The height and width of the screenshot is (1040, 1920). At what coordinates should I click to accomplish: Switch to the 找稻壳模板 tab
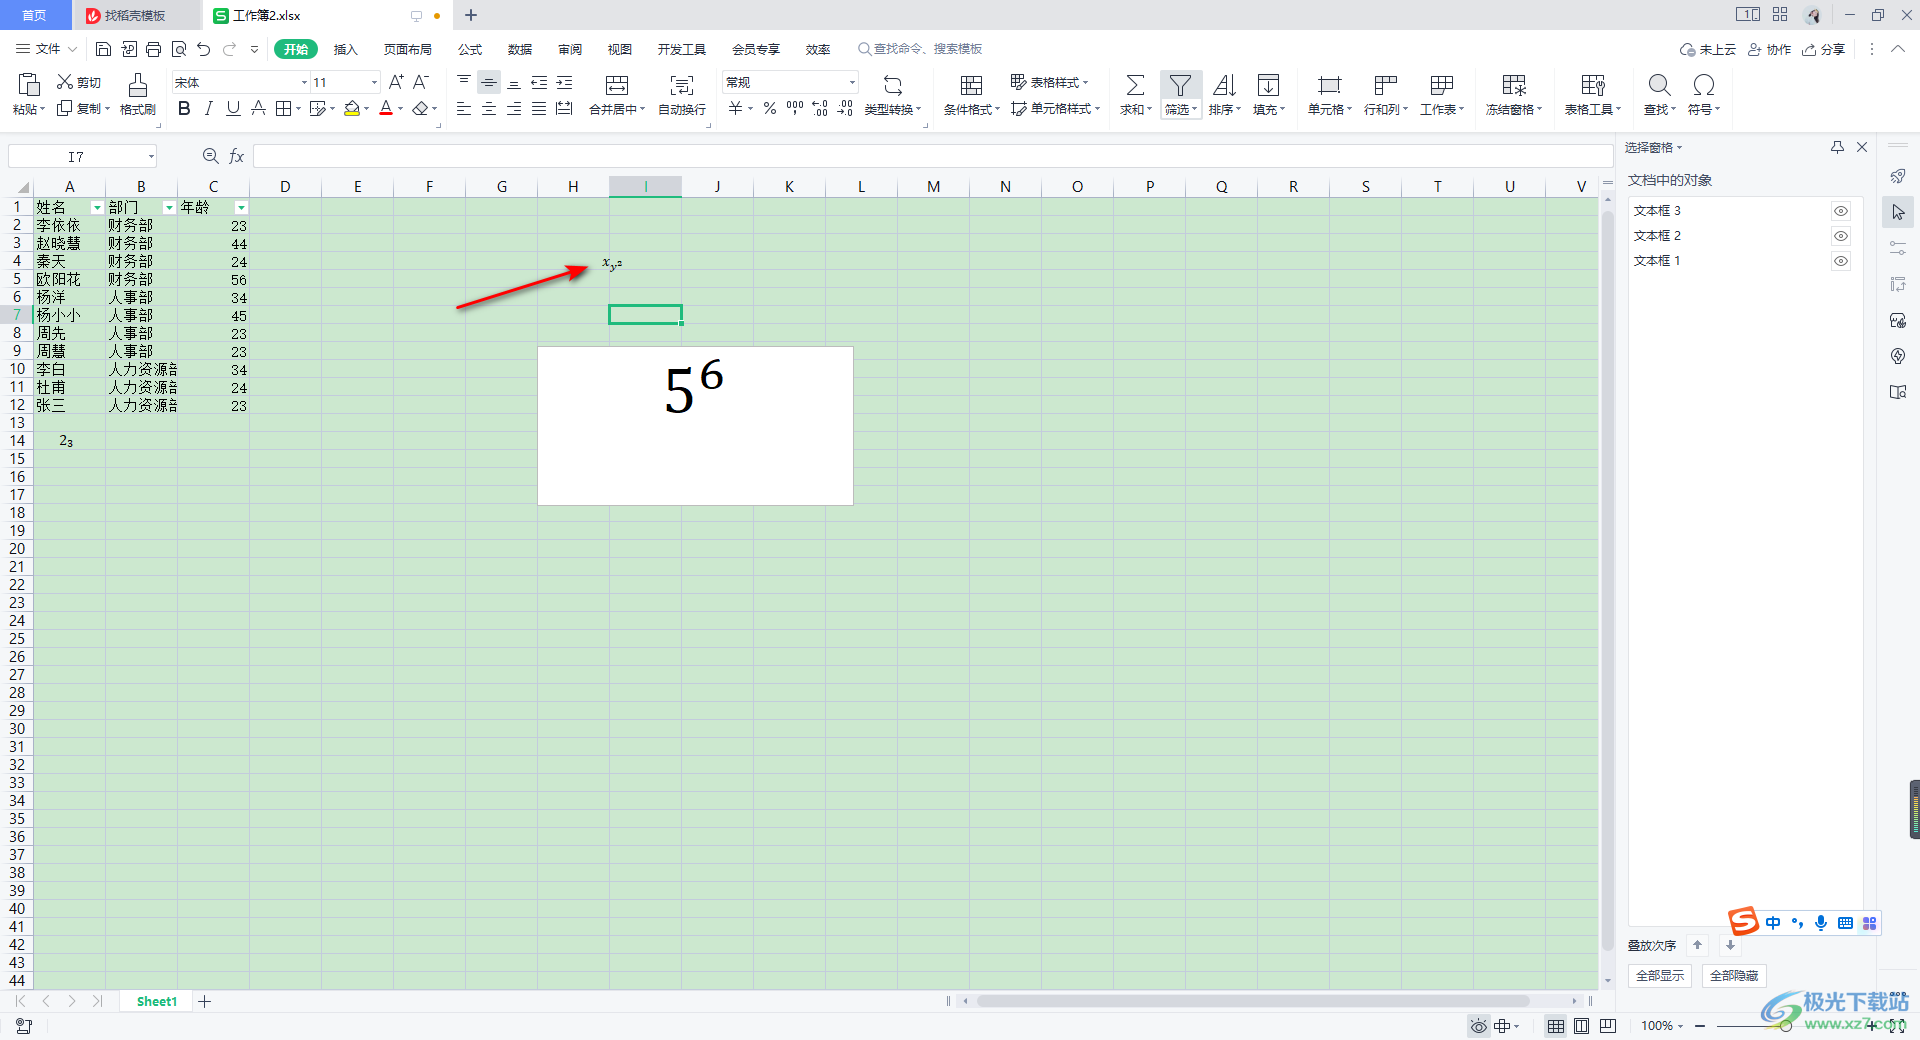tap(135, 15)
